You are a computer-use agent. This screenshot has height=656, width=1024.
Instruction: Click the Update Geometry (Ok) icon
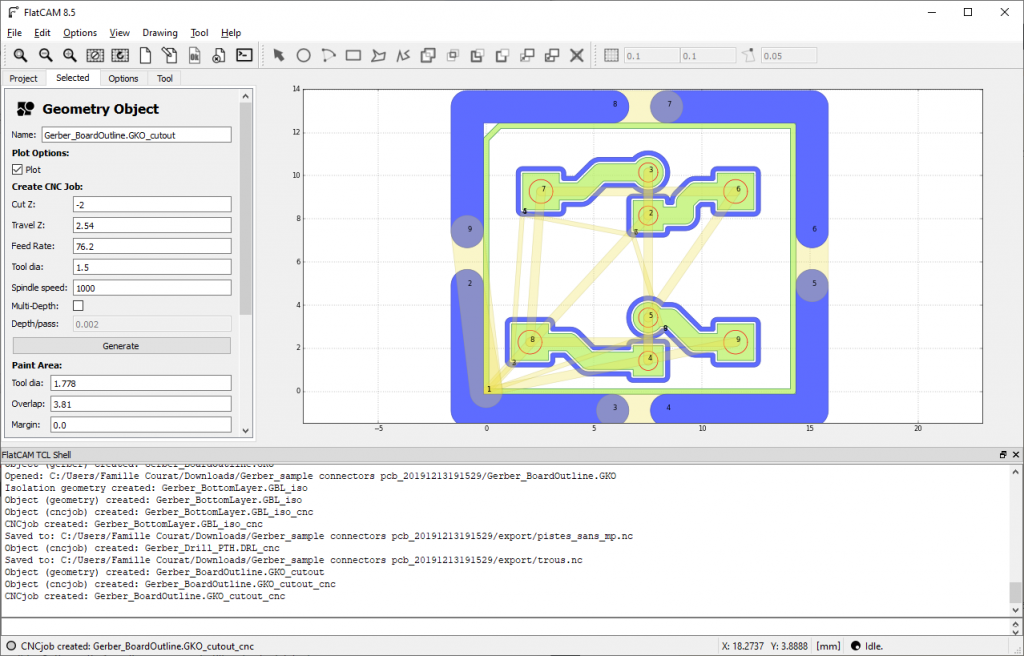[x=195, y=56]
